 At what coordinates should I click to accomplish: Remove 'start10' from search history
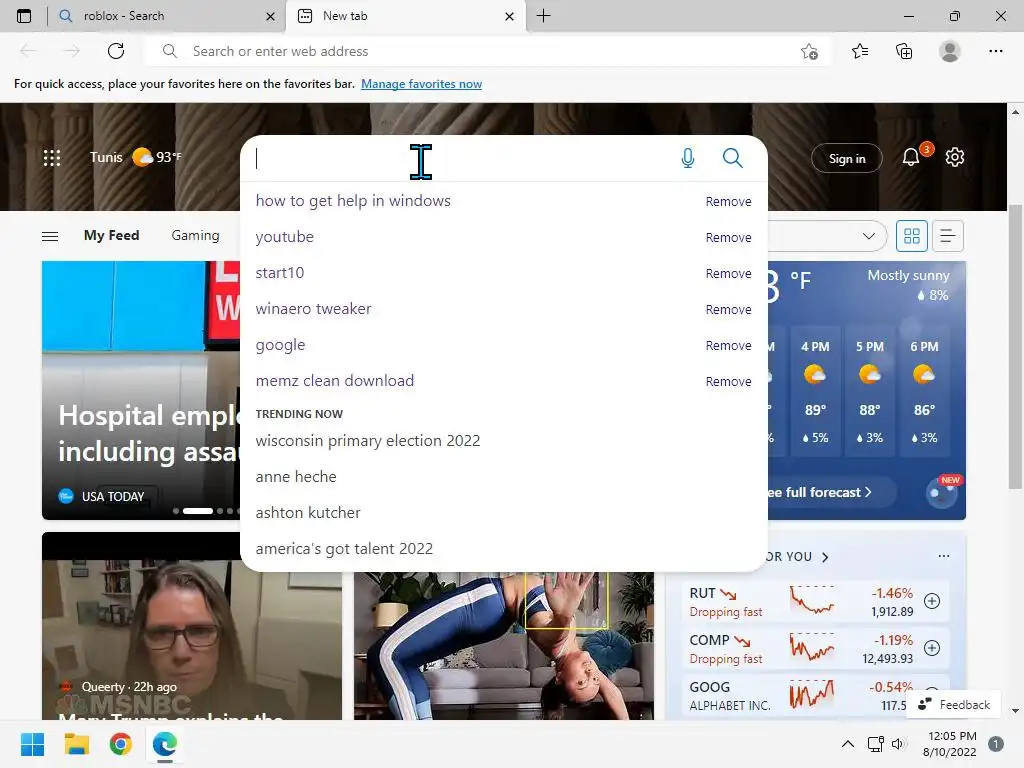728,273
